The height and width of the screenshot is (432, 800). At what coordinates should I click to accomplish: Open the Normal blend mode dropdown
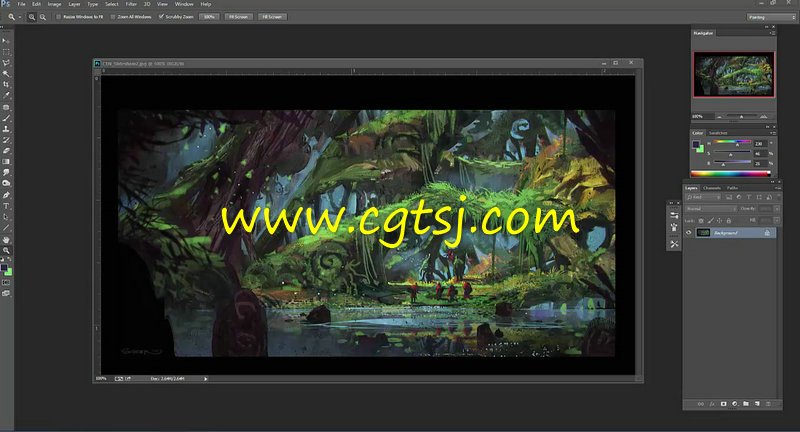click(x=711, y=209)
